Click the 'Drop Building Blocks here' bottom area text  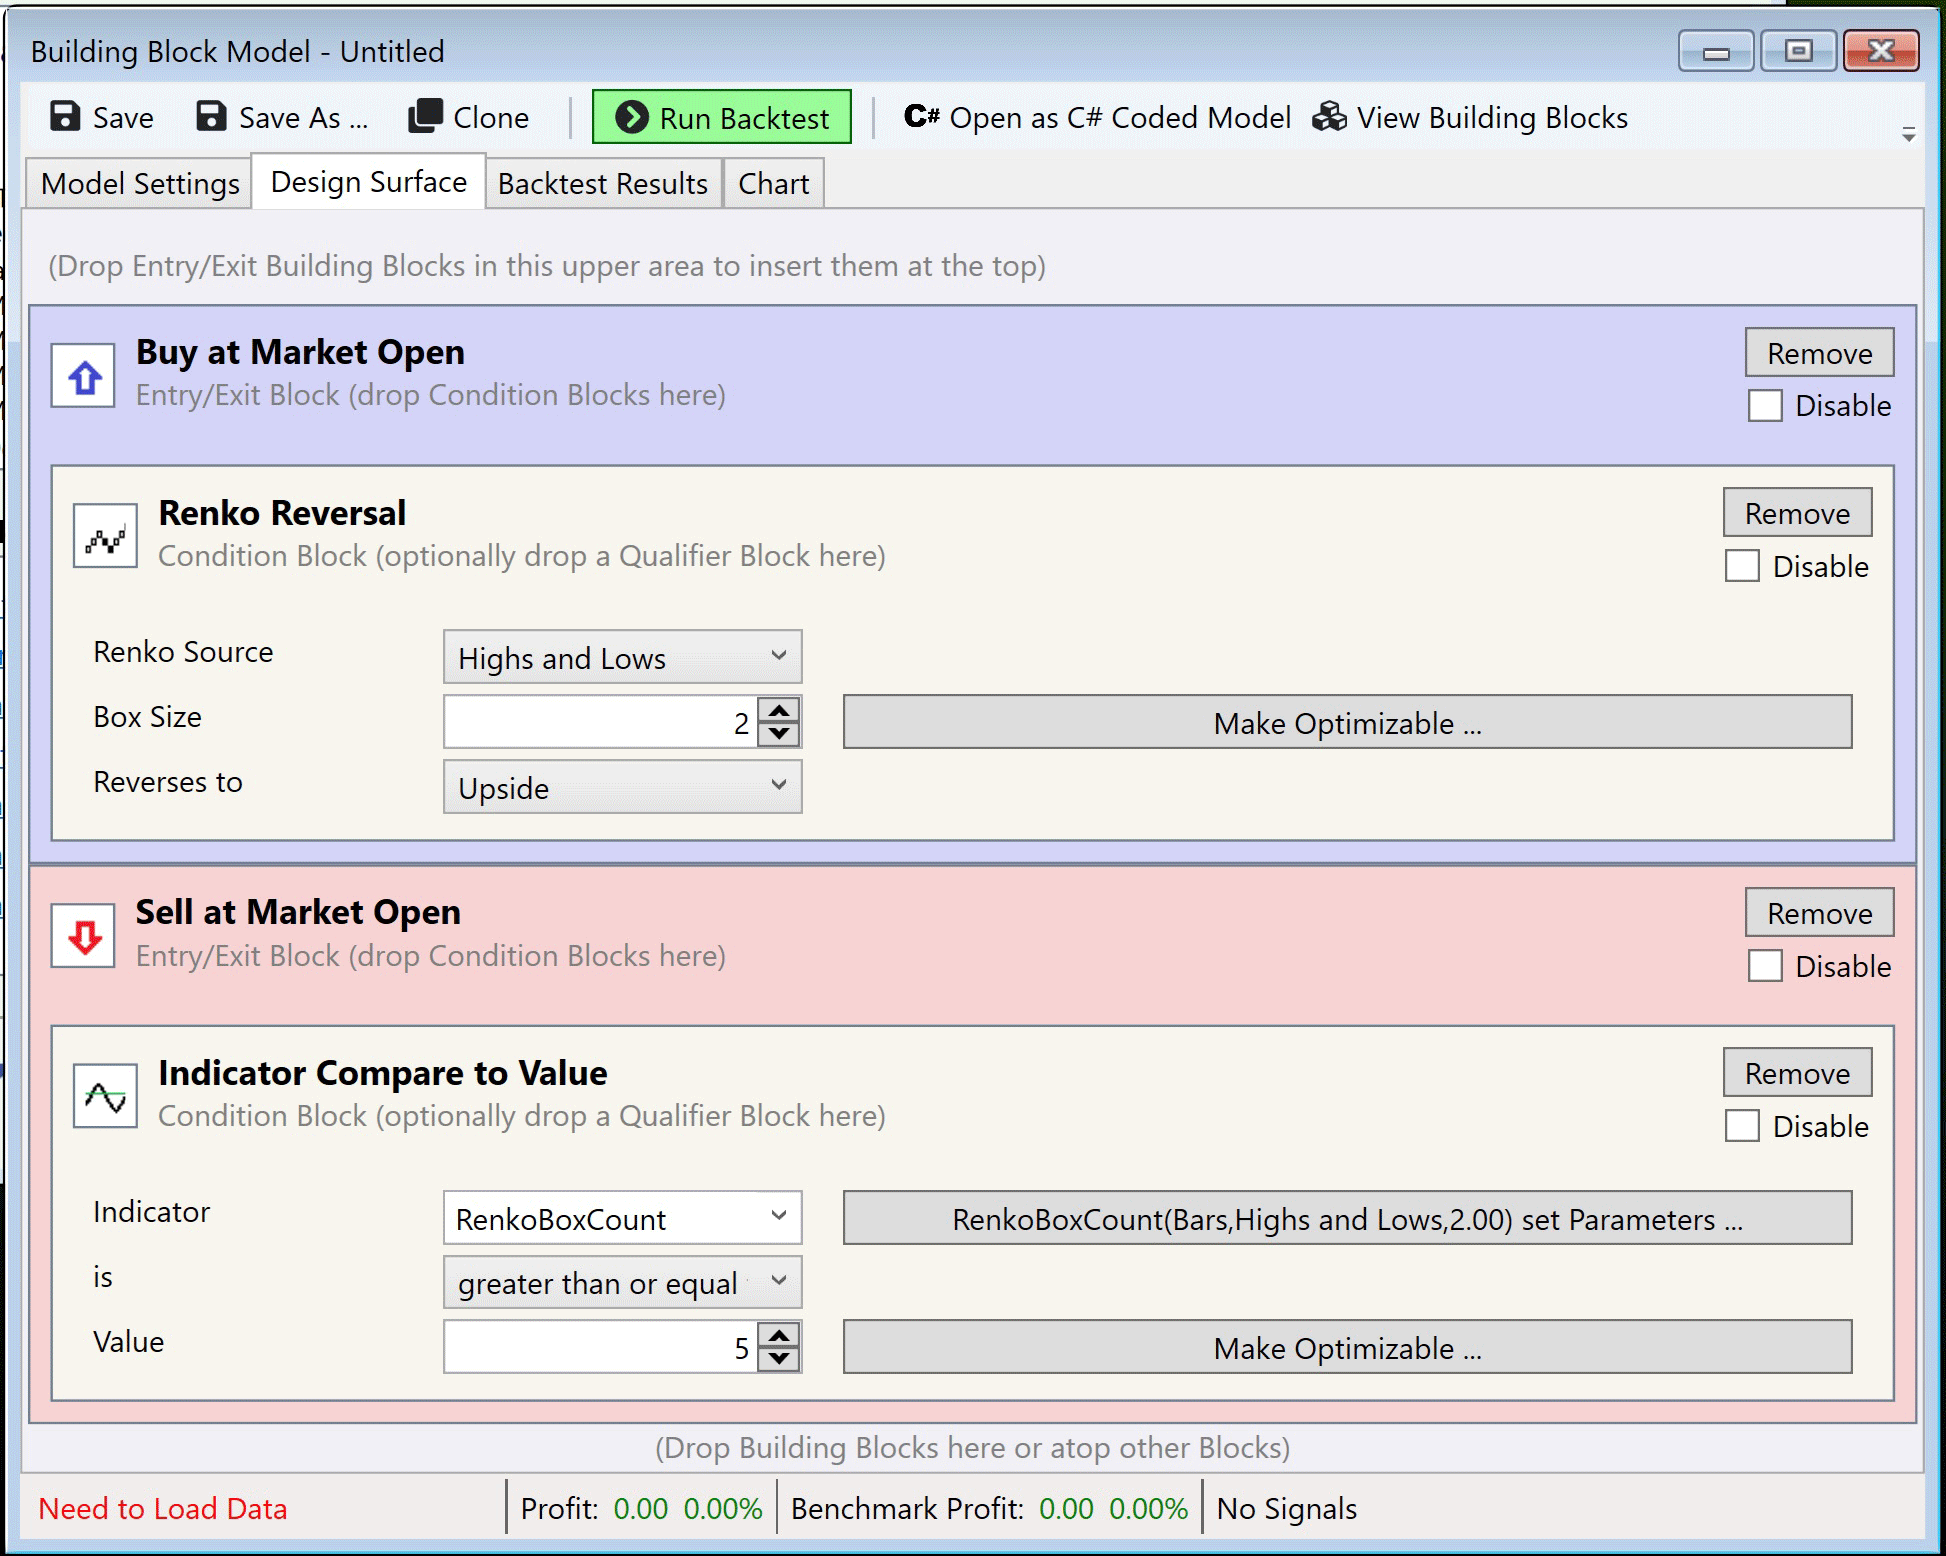(x=972, y=1447)
